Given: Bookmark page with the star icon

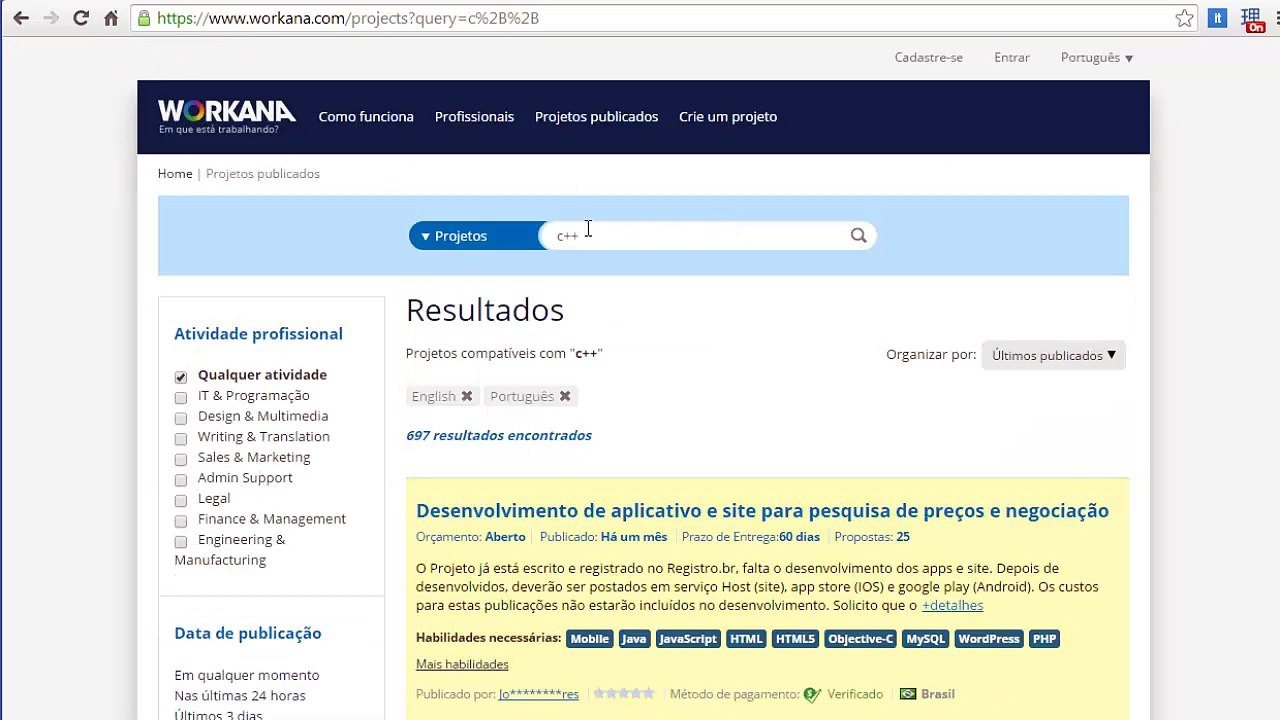Looking at the screenshot, I should 1185,18.
